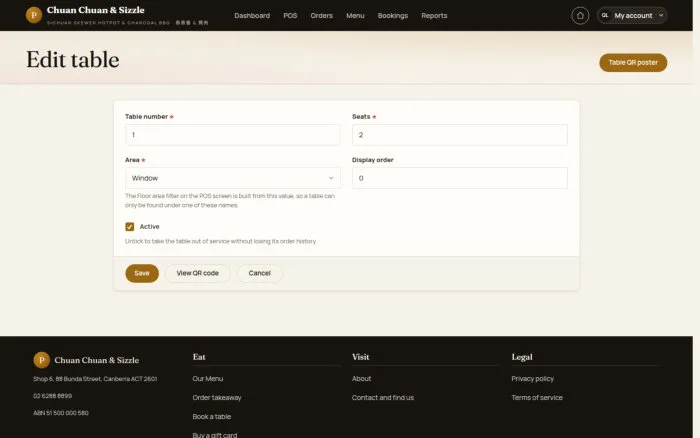
Task: Click the phone number 02 6288 8899
Action: pos(52,396)
